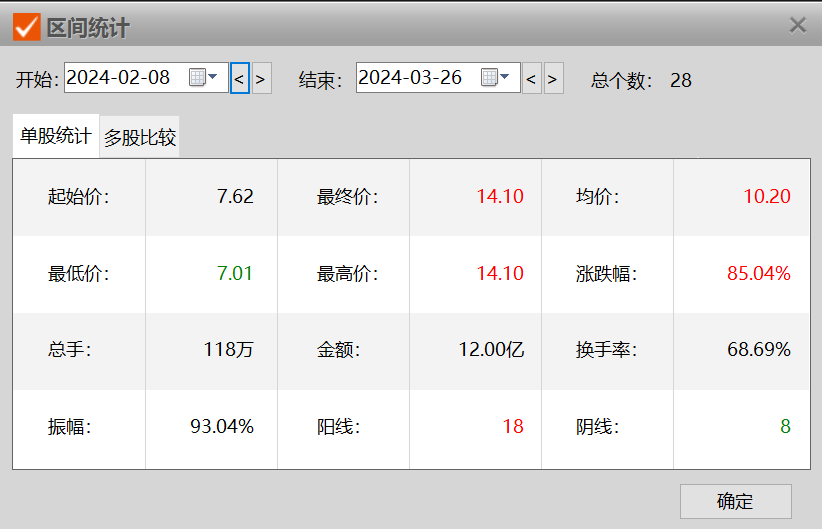Screen dimensions: 822x529
Task: Select the 换手率 value 68.69%
Action: 759,350
